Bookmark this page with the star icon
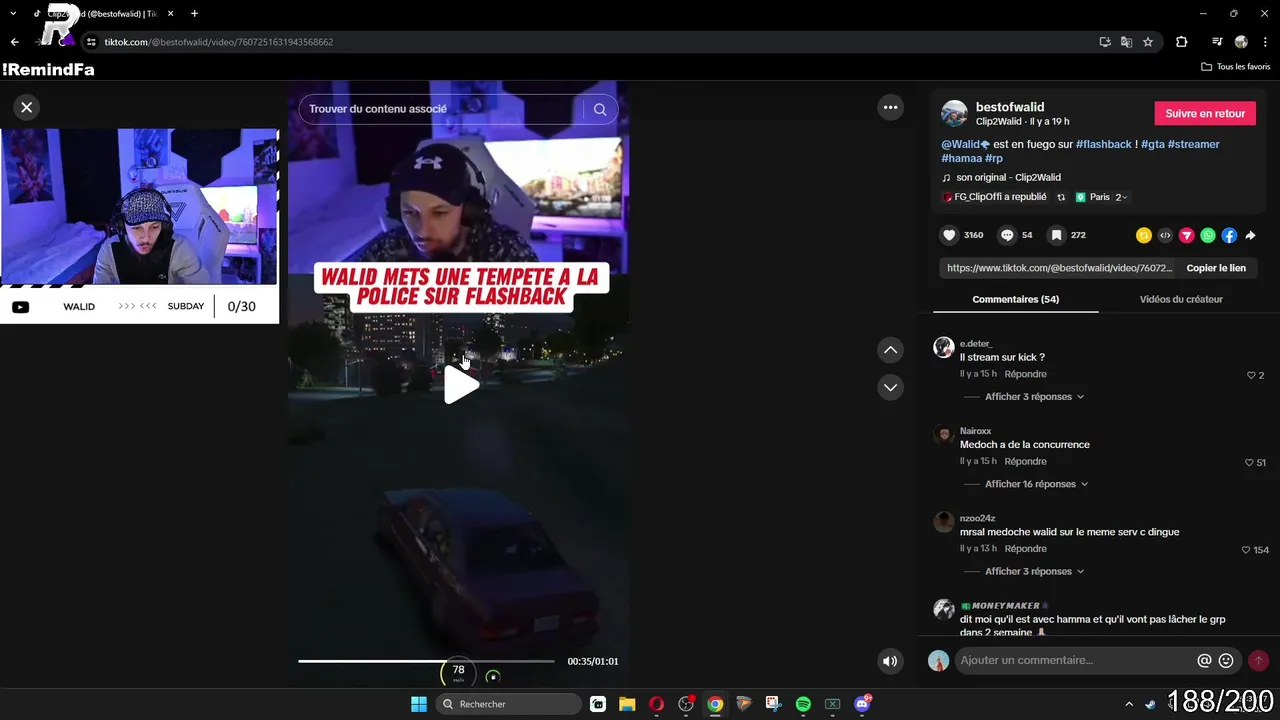 [x=1148, y=42]
